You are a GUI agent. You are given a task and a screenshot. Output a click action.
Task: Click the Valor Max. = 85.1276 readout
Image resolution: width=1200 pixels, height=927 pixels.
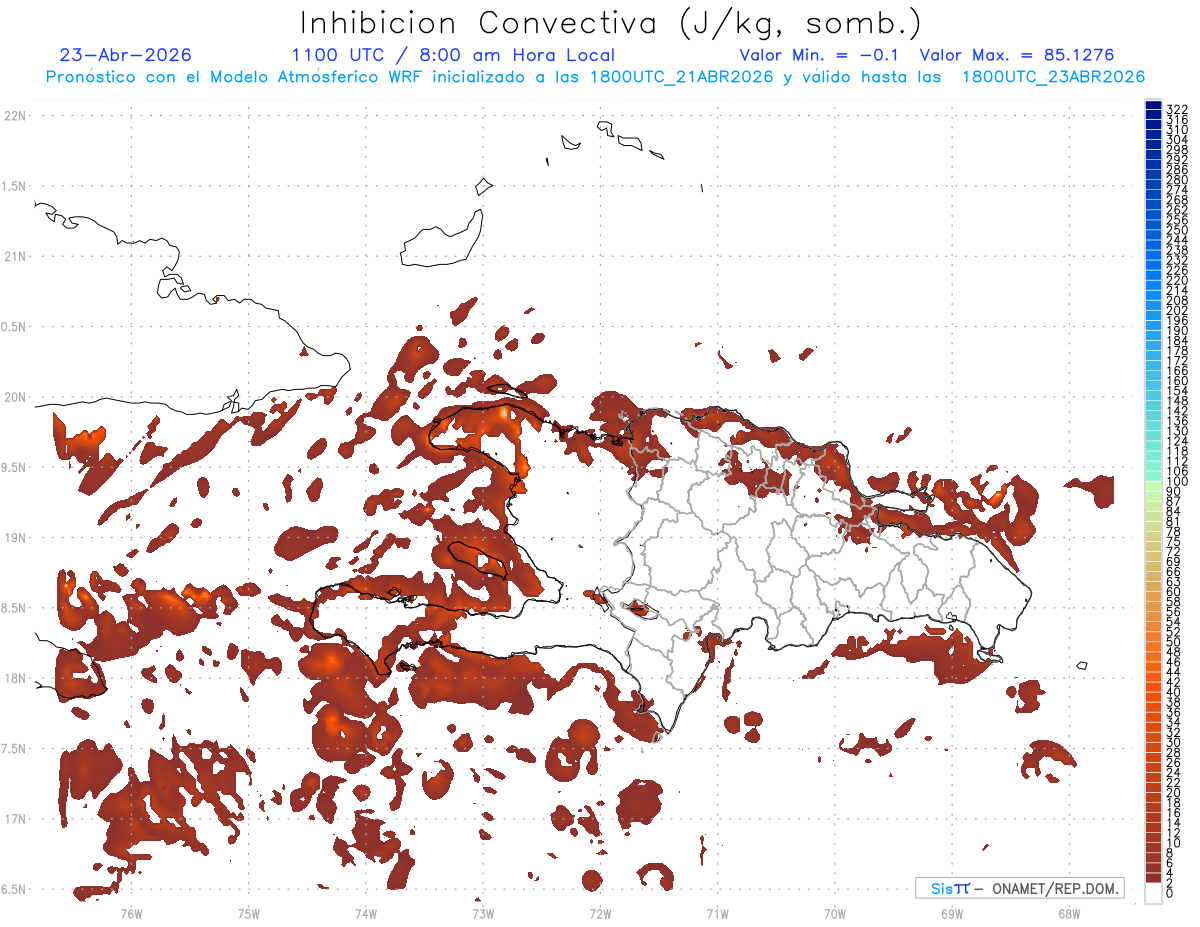(1017, 56)
